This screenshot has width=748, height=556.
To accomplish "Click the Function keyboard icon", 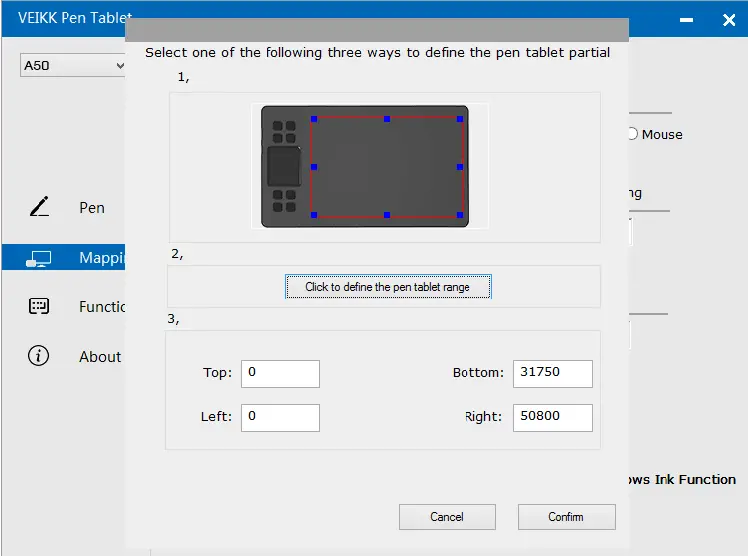I will pos(39,307).
